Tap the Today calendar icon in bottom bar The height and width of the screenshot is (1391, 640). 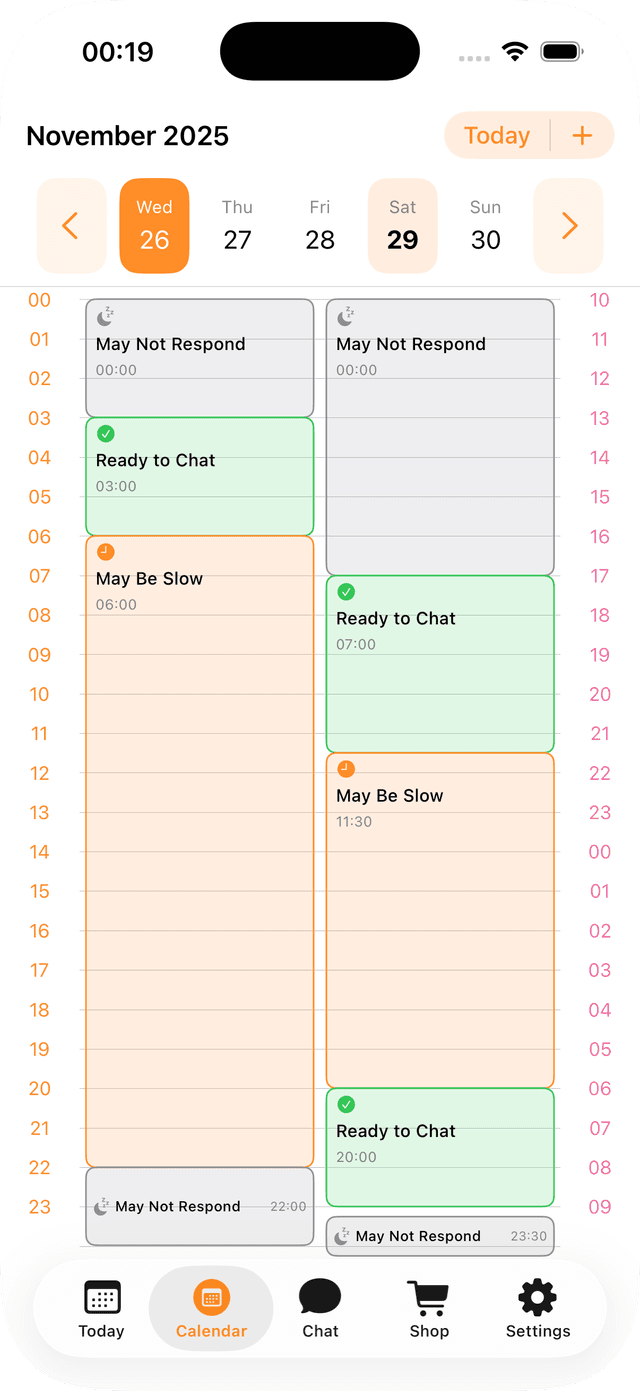point(100,1297)
